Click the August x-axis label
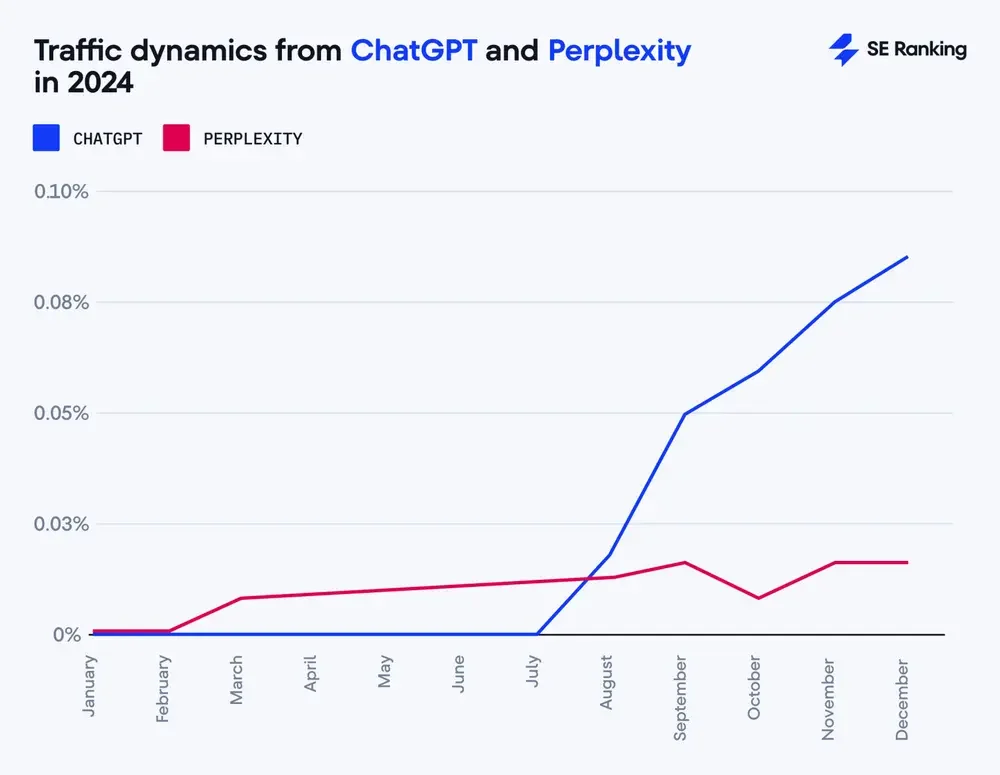This screenshot has width=1000, height=775. pyautogui.click(x=606, y=682)
